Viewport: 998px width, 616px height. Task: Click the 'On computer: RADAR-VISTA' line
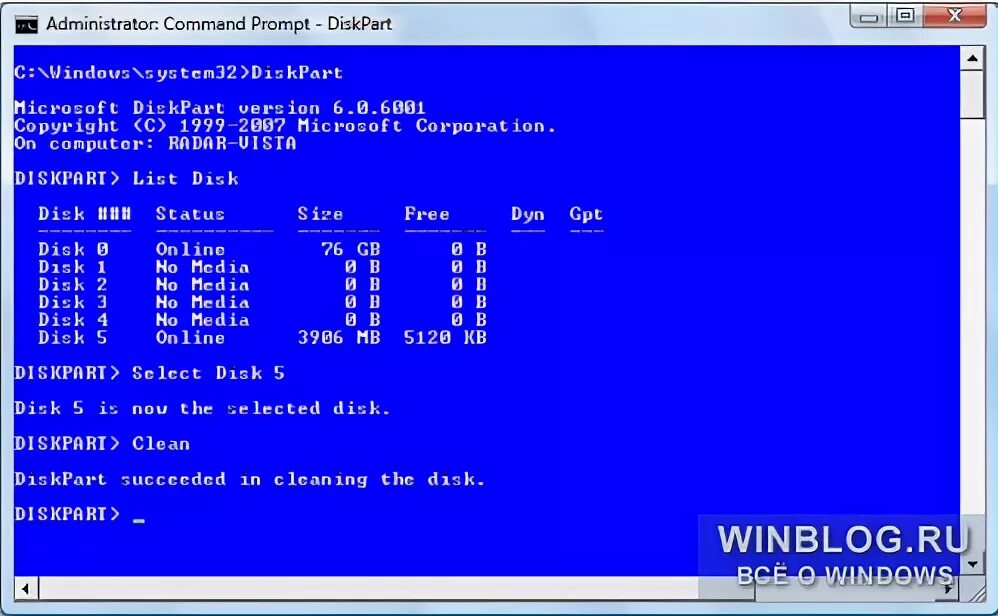click(x=155, y=143)
